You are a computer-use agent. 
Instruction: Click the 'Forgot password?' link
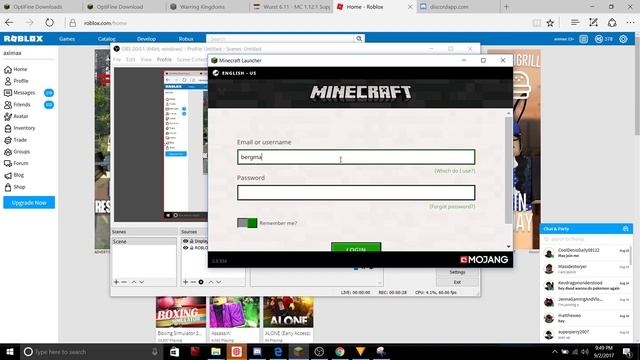pos(452,207)
